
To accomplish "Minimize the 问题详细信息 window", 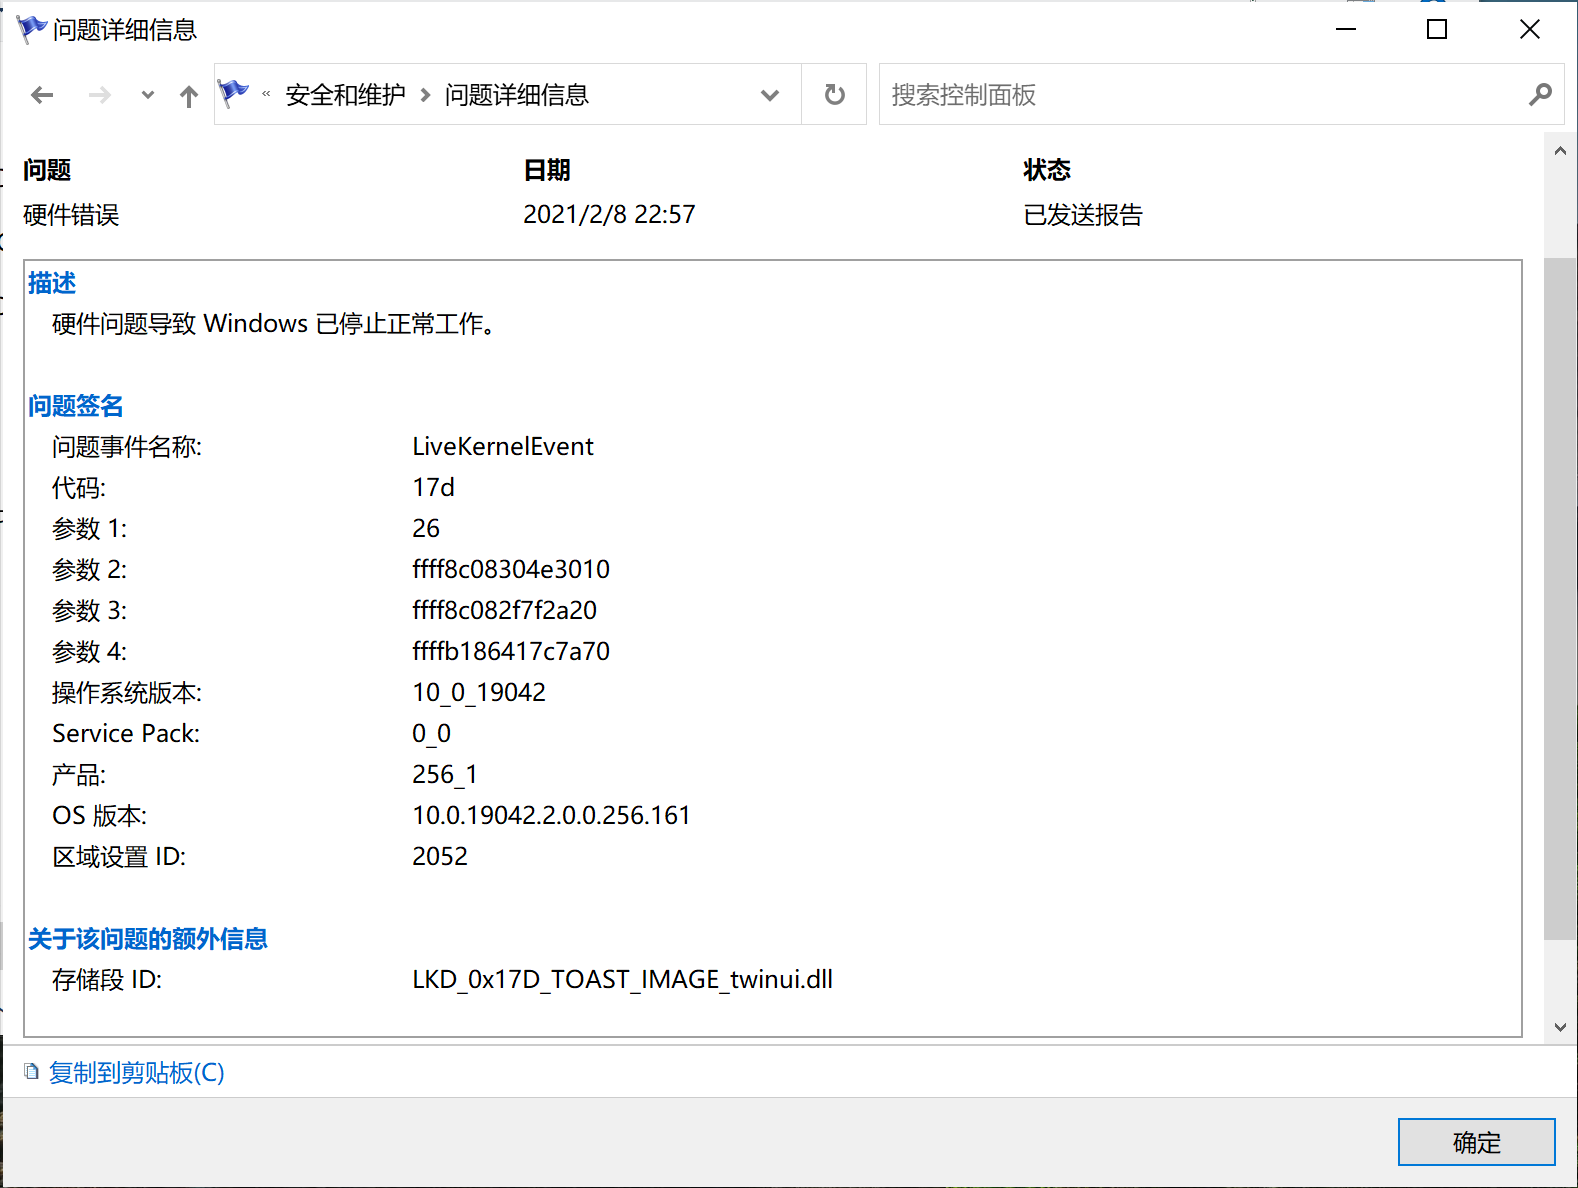I will 1346,30.
